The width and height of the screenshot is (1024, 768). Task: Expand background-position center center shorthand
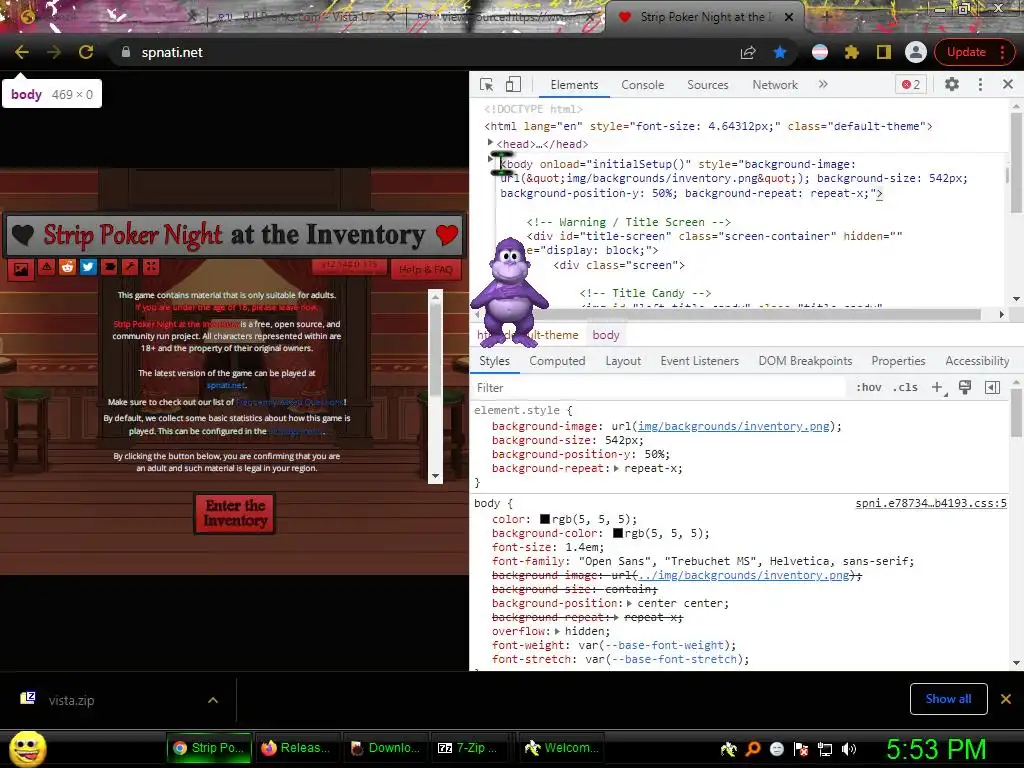[630, 603]
